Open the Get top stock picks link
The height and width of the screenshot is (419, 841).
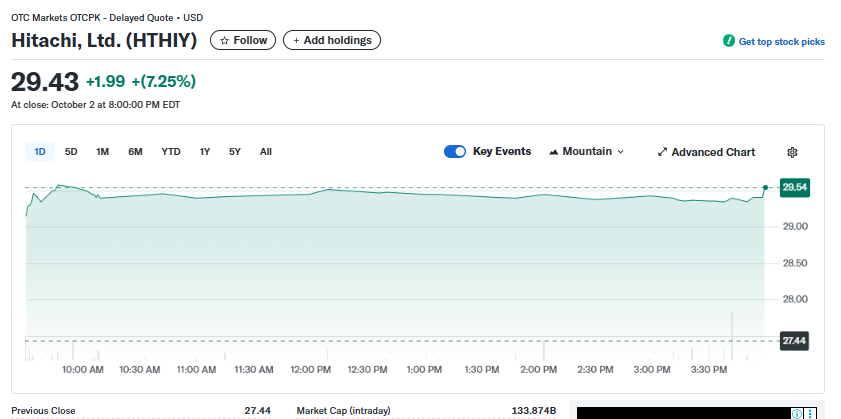(781, 41)
